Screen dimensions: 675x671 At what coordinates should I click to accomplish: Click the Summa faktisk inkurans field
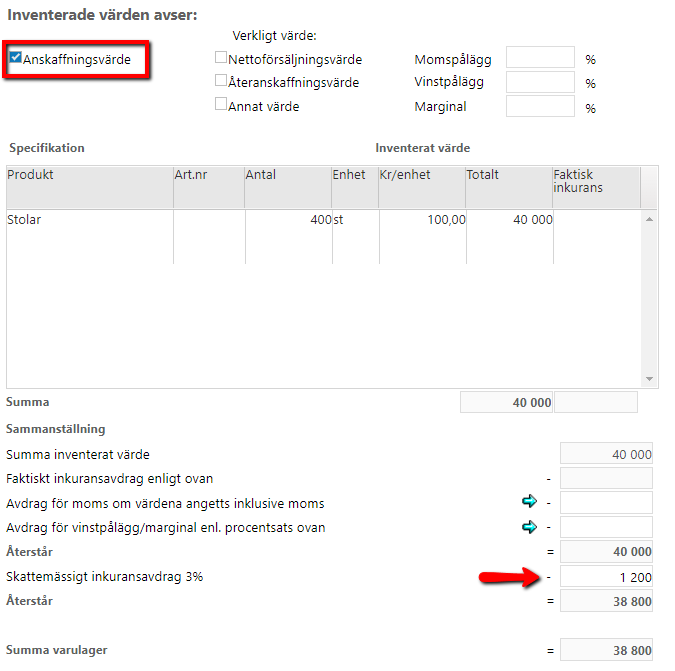[596, 402]
